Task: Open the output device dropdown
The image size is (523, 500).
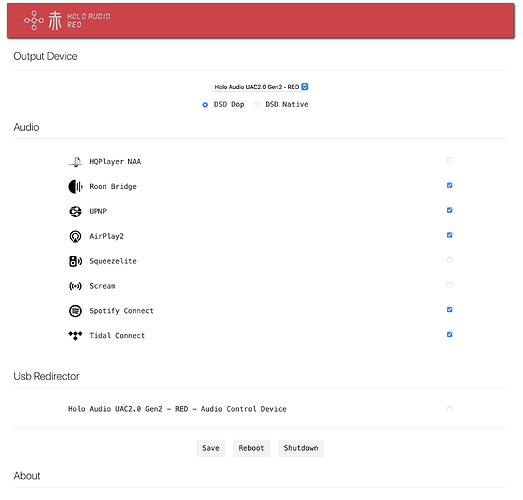Action: [260, 87]
